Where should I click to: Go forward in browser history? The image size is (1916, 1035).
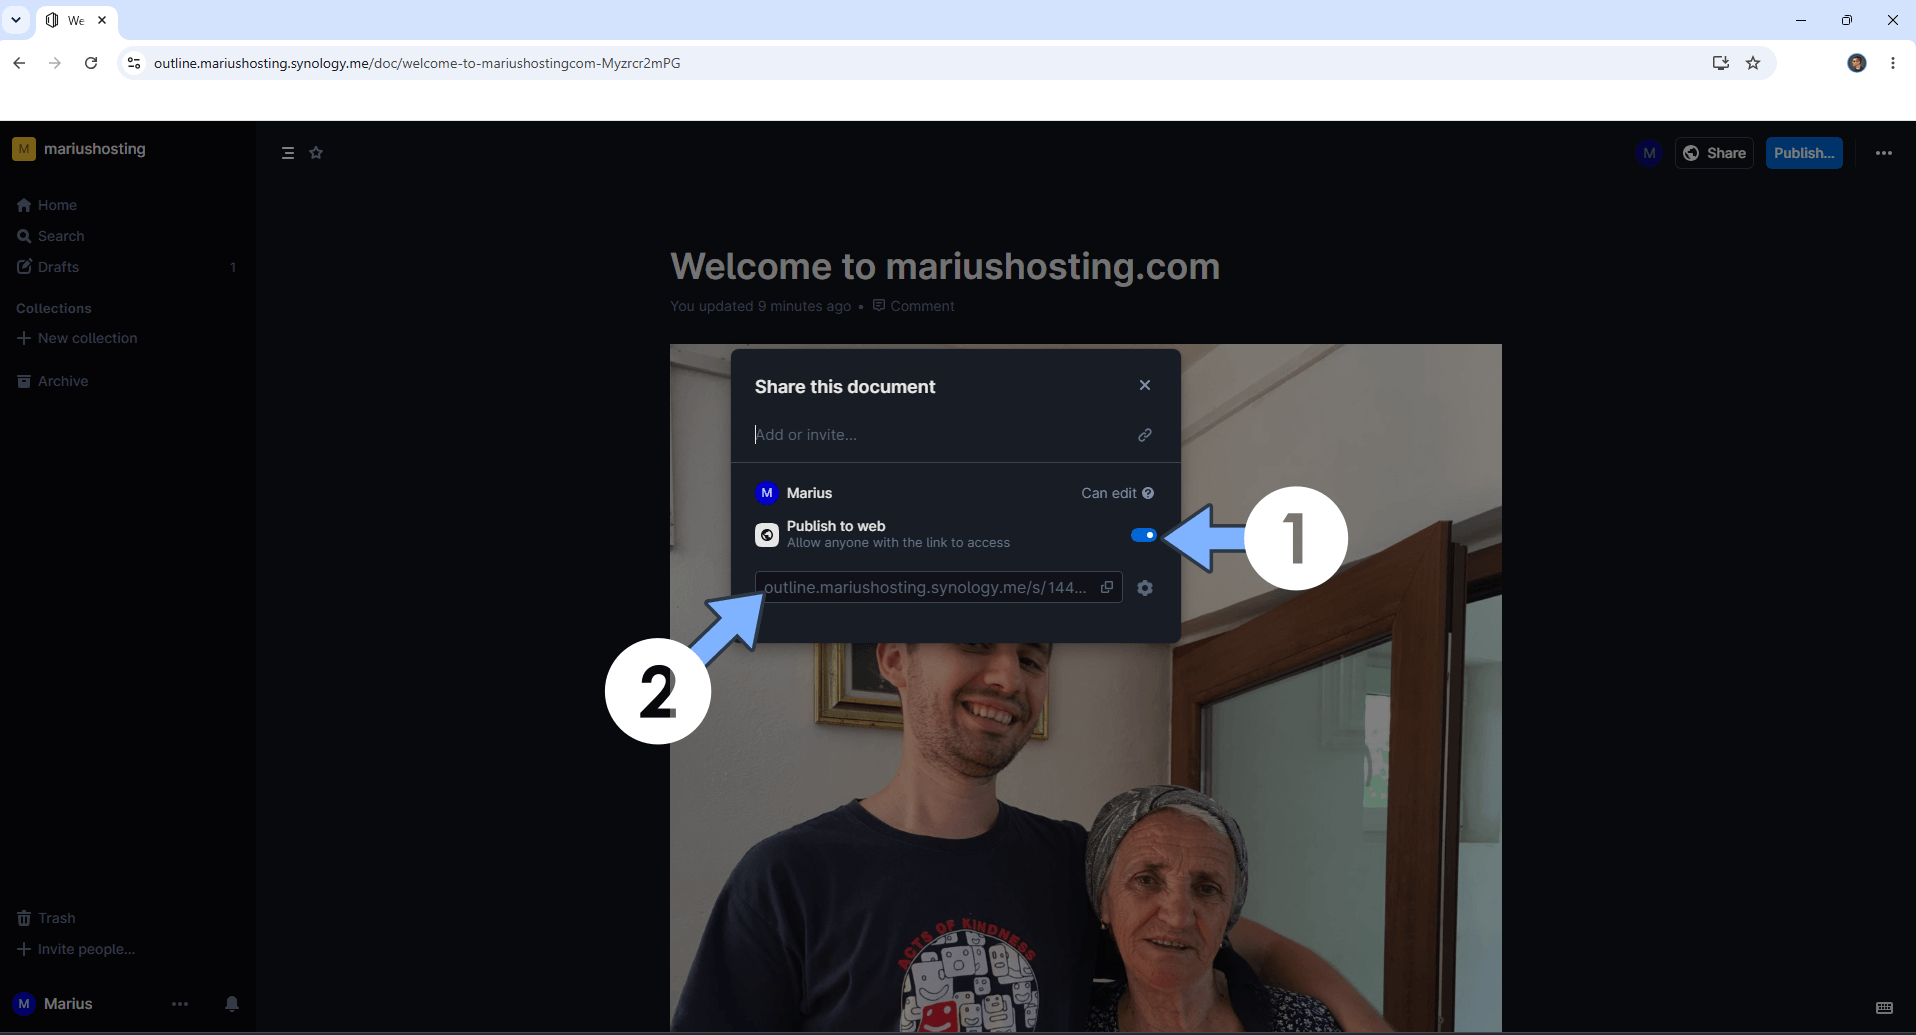55,63
